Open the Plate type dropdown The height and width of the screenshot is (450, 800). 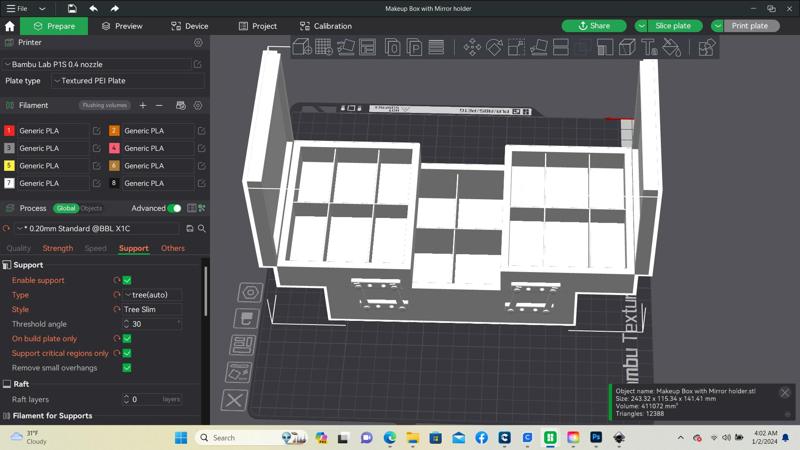coord(127,81)
